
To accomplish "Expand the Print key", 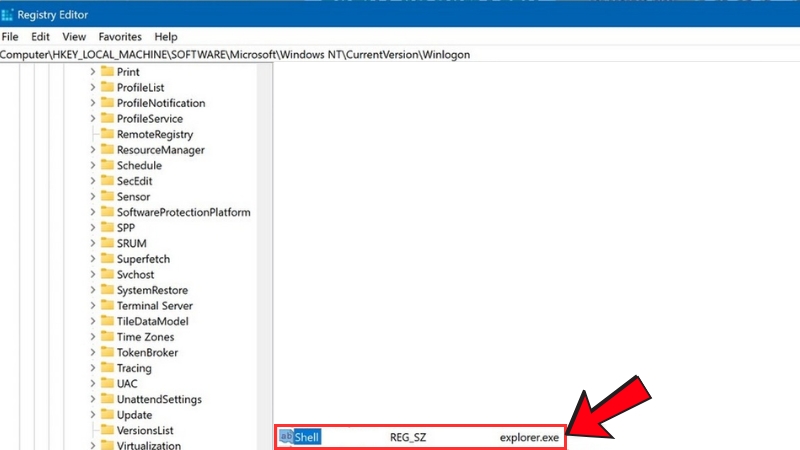I will pyautogui.click(x=92, y=72).
